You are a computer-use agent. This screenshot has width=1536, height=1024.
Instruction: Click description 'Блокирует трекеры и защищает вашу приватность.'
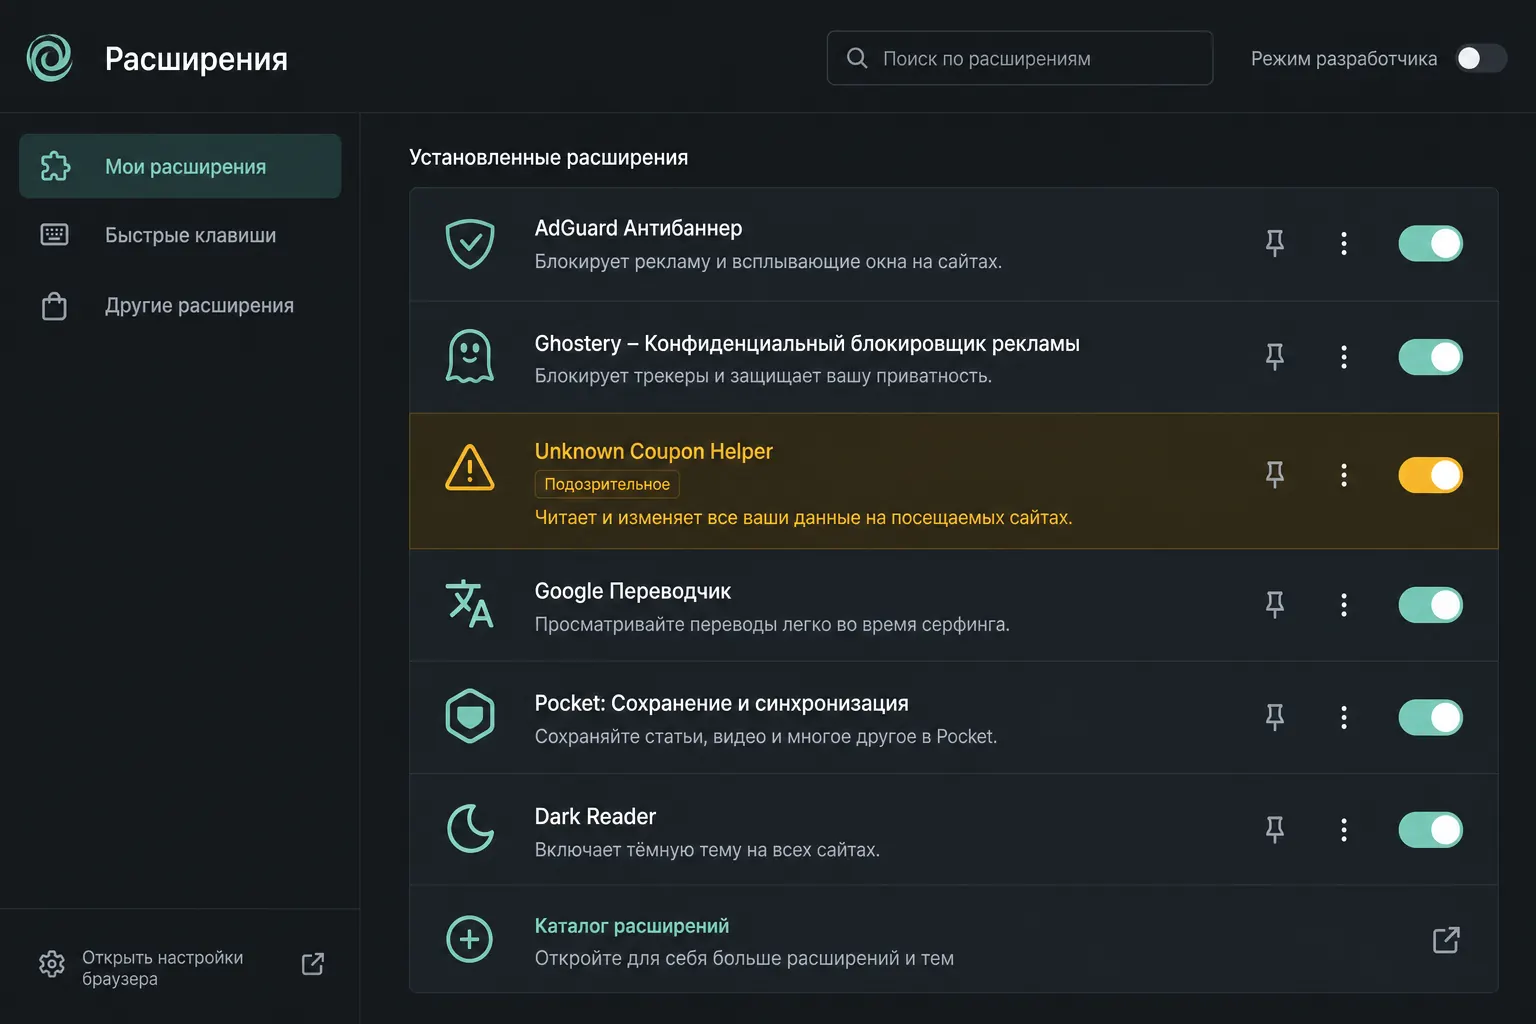pos(763,376)
